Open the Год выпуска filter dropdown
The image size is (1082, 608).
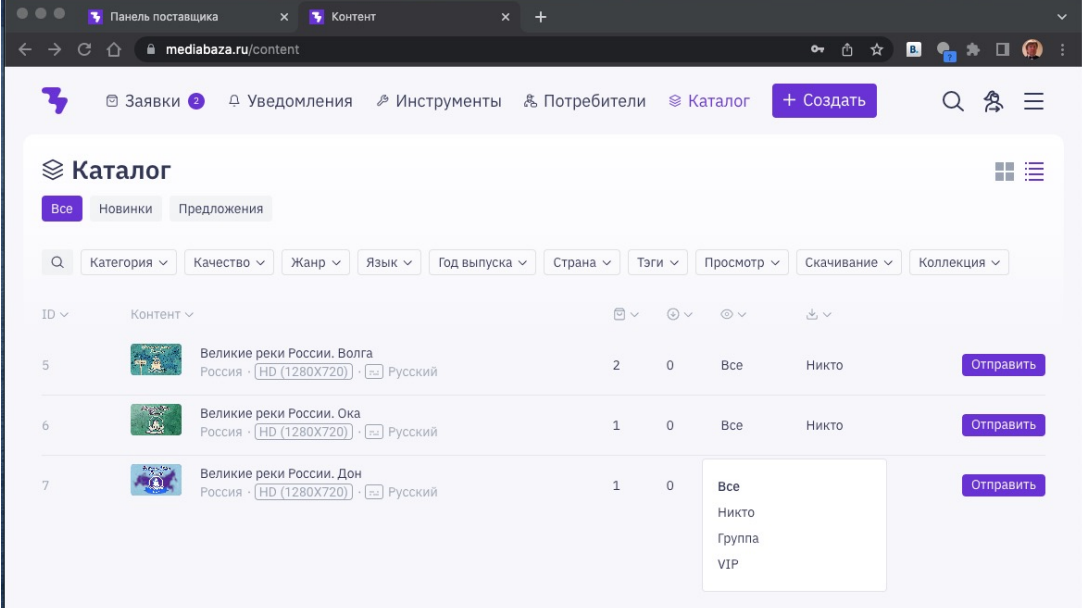pyautogui.click(x=484, y=262)
